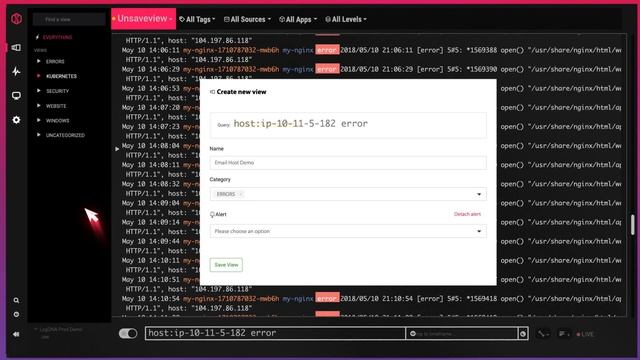
Task: Expand the SECURITY views group
Action: click(39, 91)
